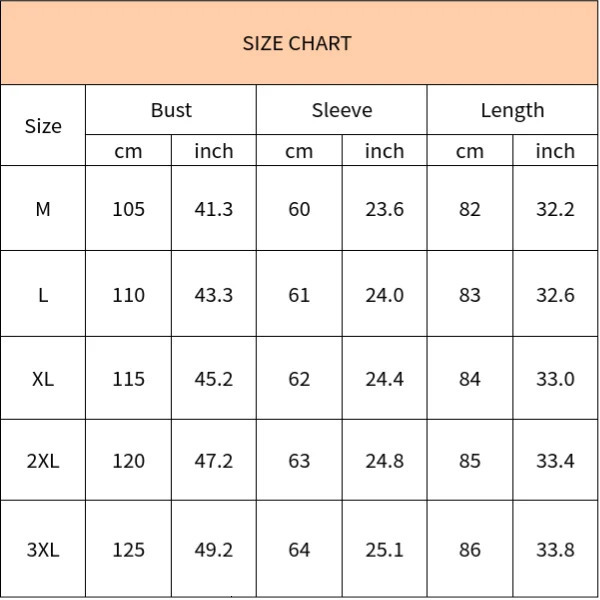The height and width of the screenshot is (600, 600).
Task: Select the 24.8 sleeve inch value
Action: (384, 461)
